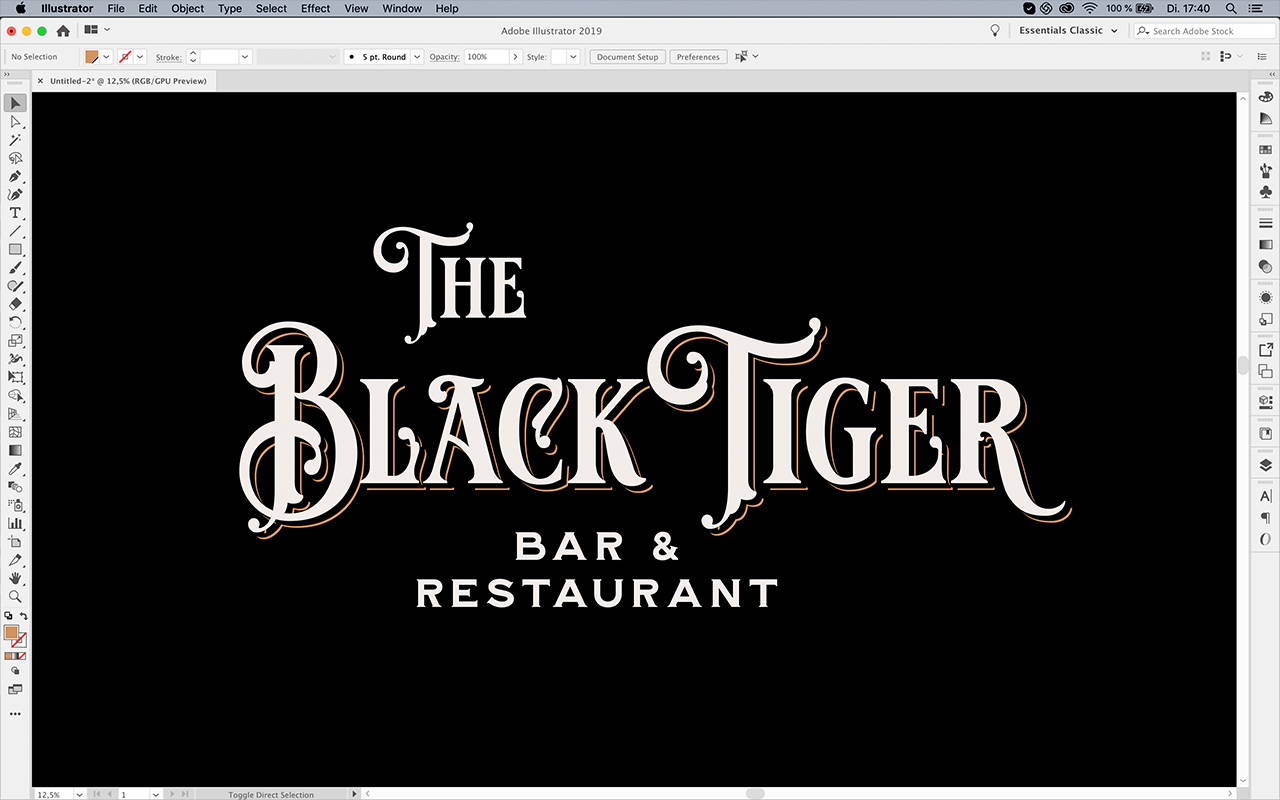1280x800 pixels.
Task: Expand the 5 pt. Round brush dropdown
Action: (417, 57)
